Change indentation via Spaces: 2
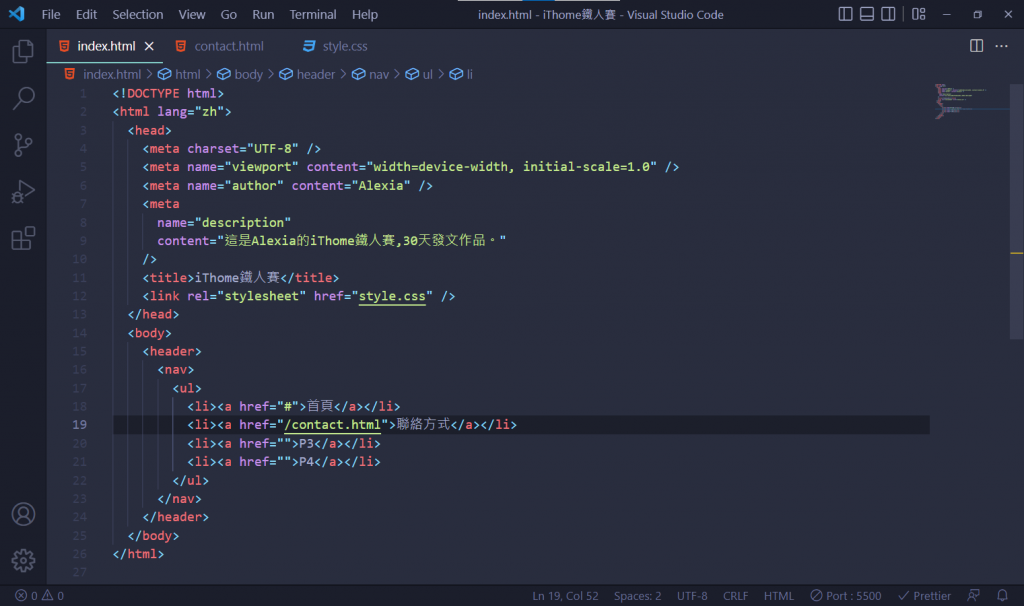The height and width of the screenshot is (606, 1024). point(637,596)
